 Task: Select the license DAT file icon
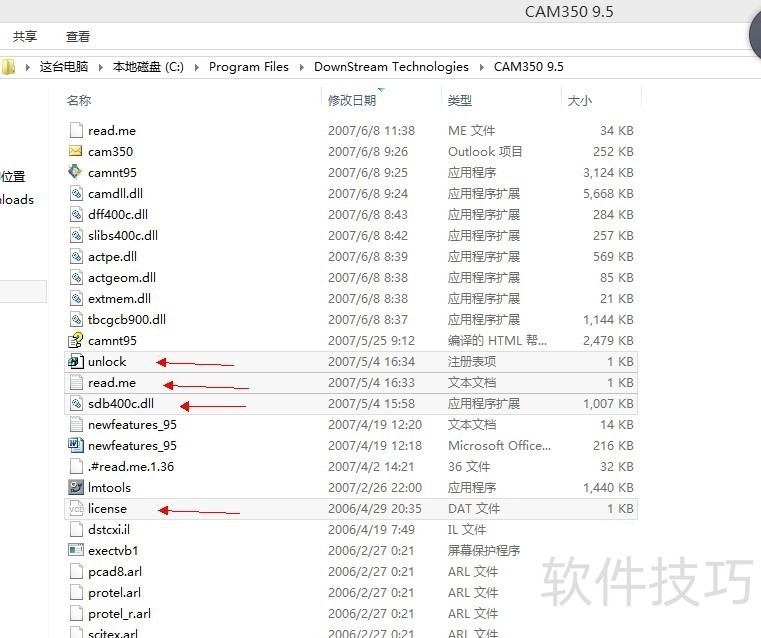point(76,508)
